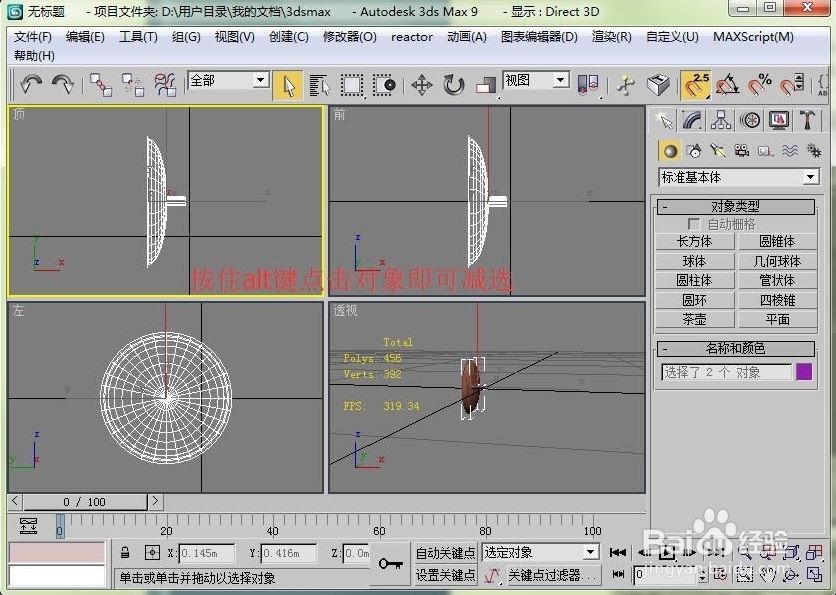This screenshot has width=836, height=595.
Task: Open the Utilities hammer tab
Action: tap(808, 120)
